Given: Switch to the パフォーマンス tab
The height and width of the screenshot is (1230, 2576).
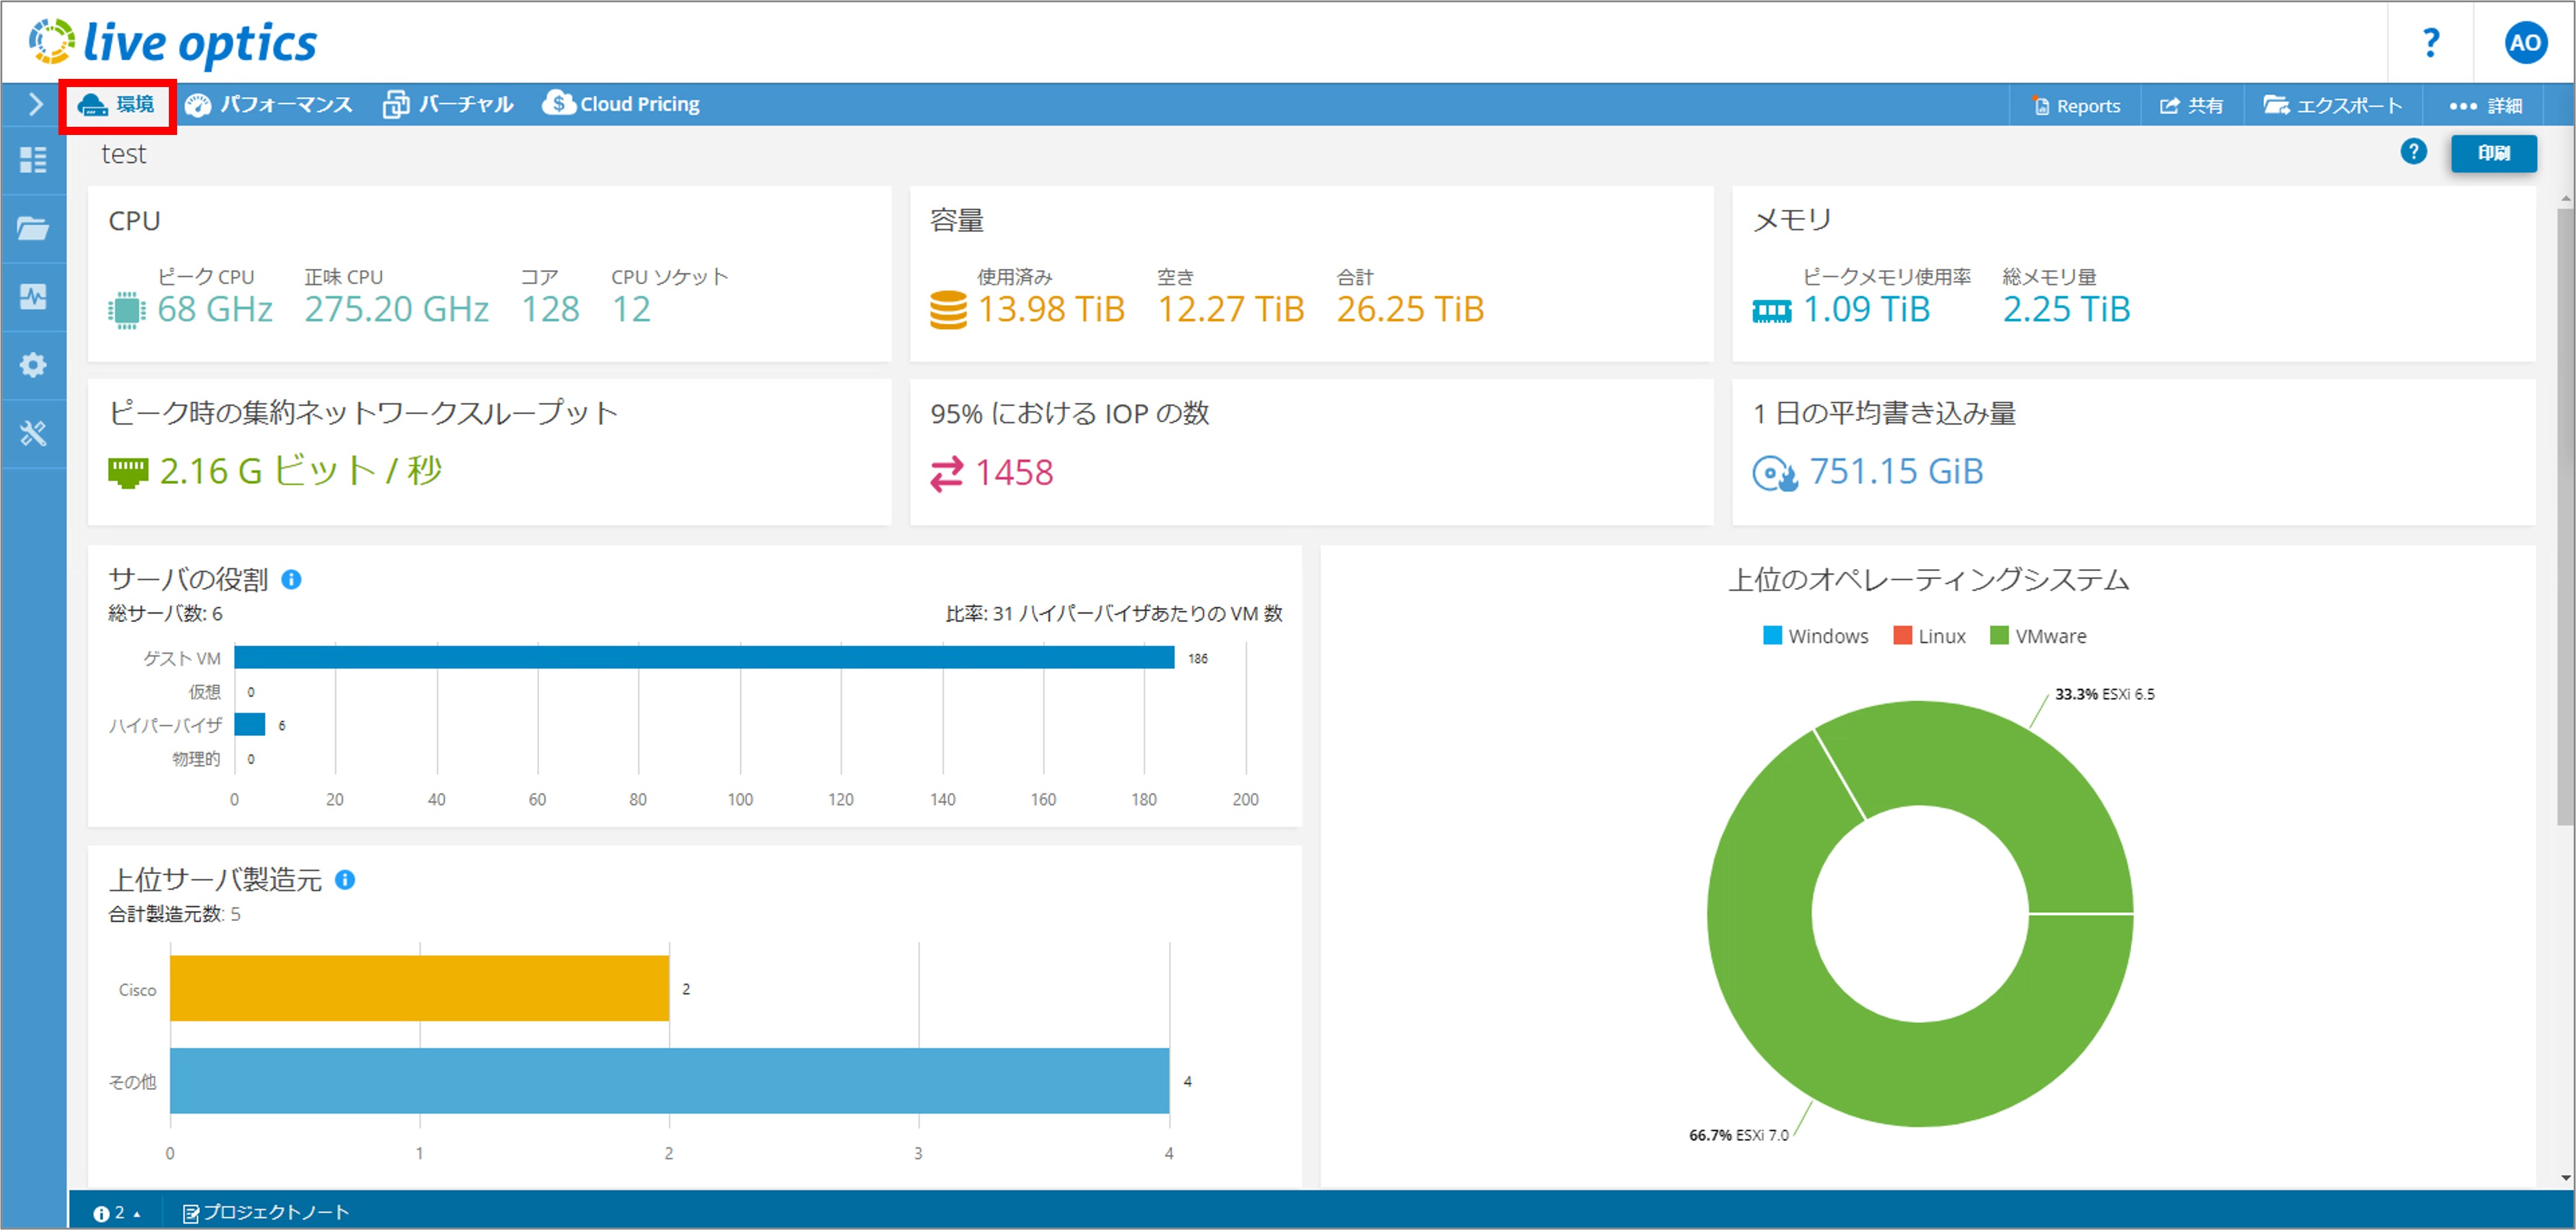Looking at the screenshot, I should click(x=269, y=105).
